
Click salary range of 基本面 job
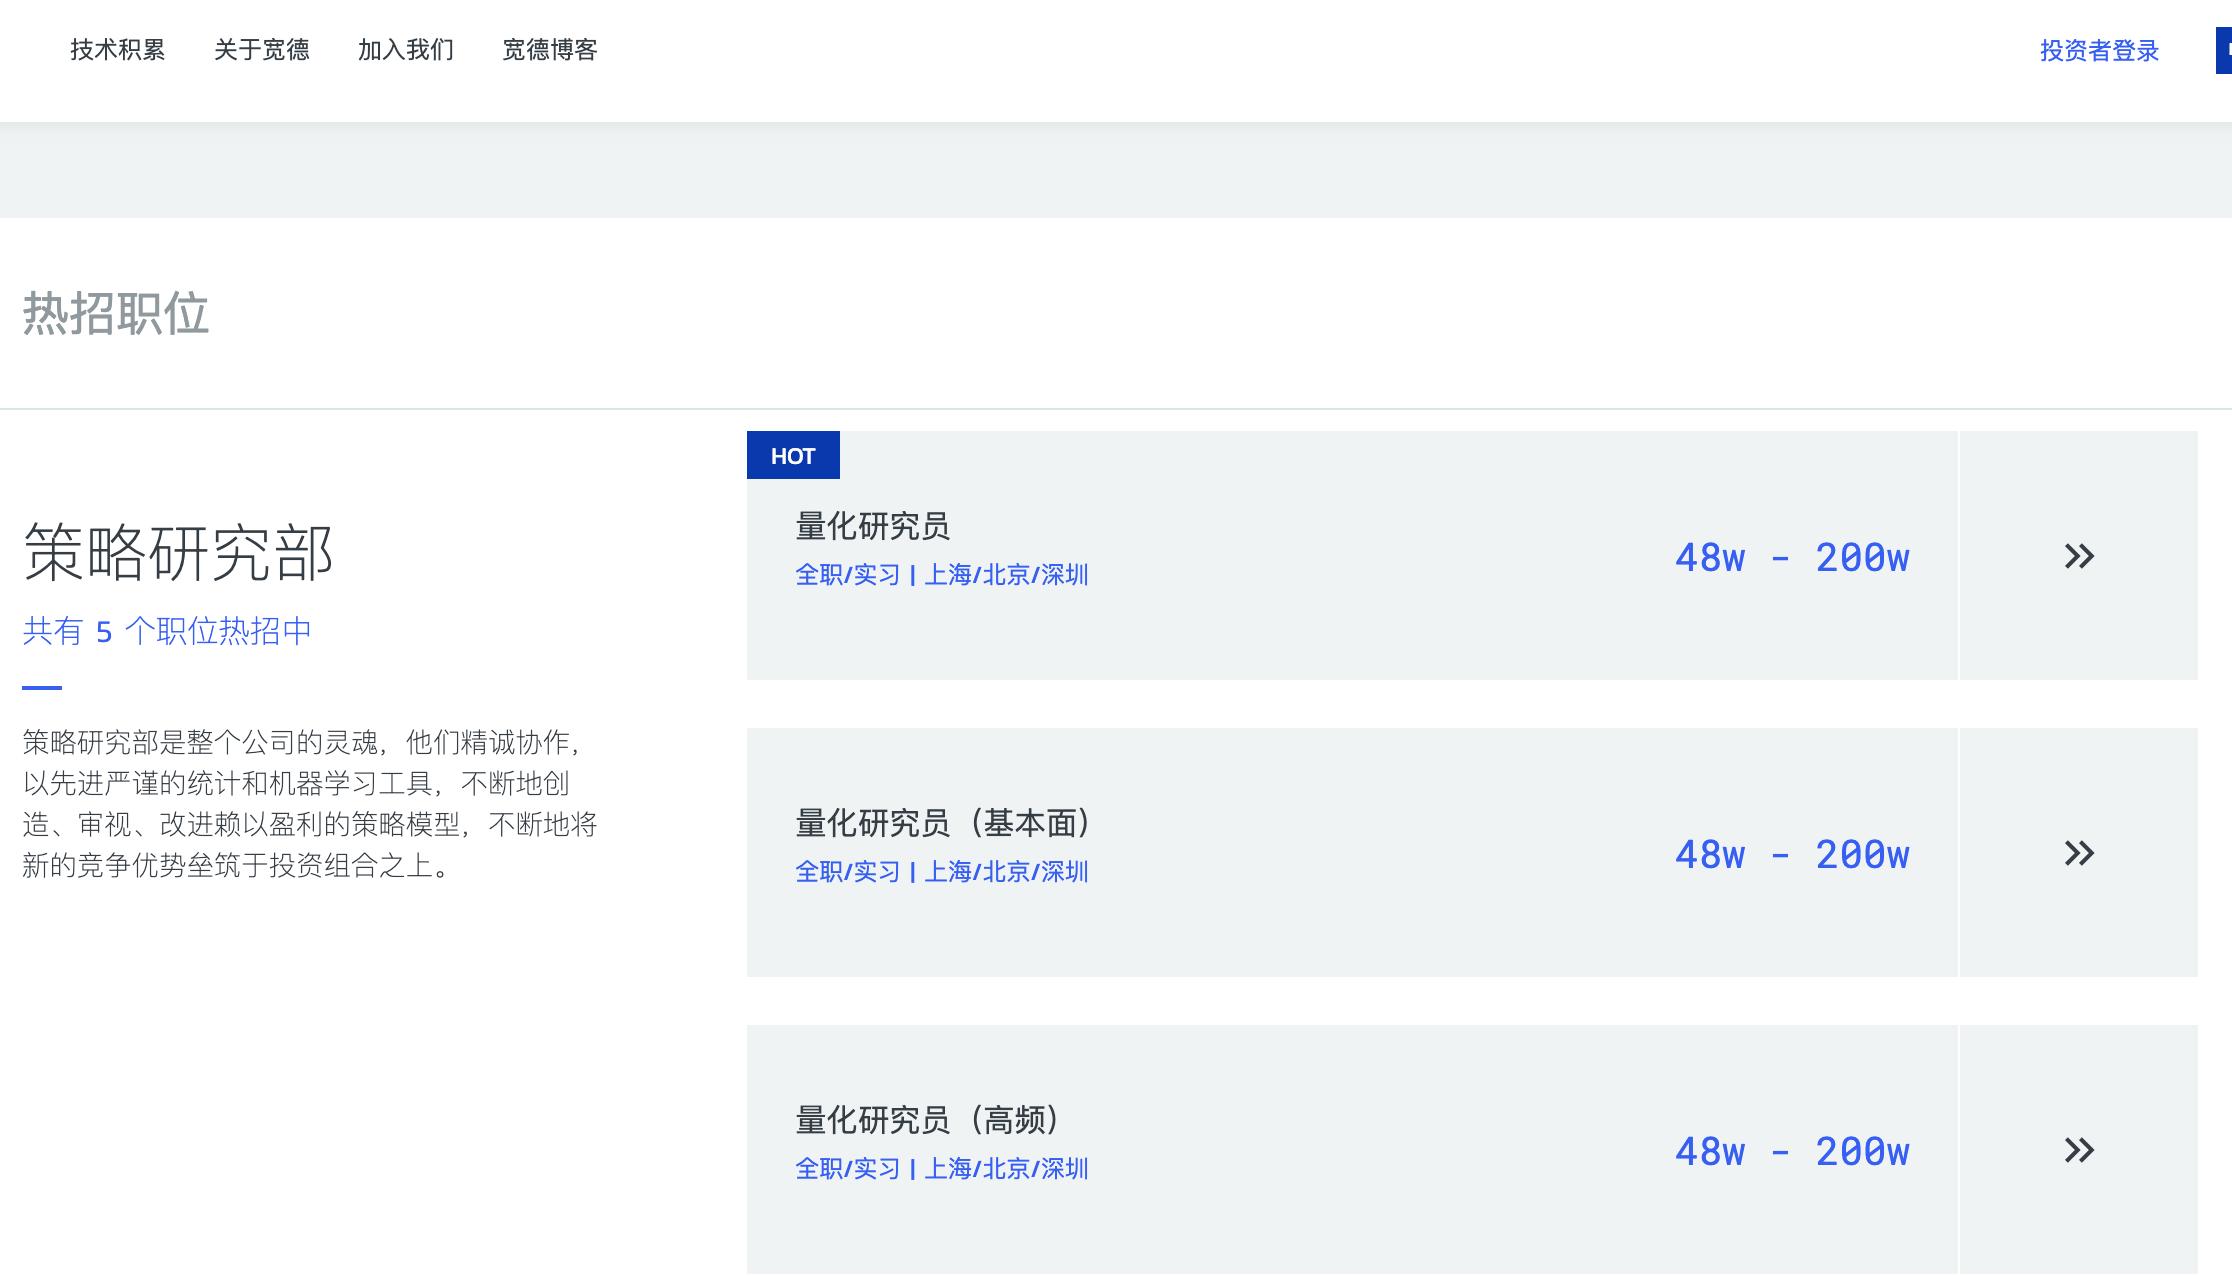(x=1792, y=855)
